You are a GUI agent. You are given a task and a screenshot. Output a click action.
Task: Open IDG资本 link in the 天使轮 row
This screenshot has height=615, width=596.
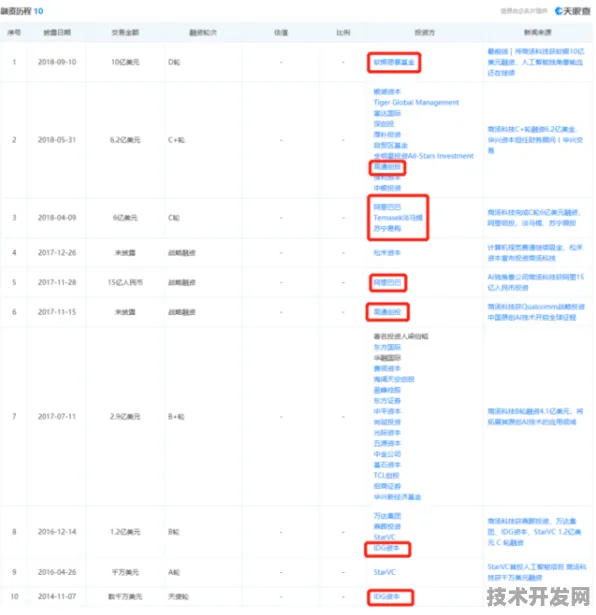click(x=386, y=597)
